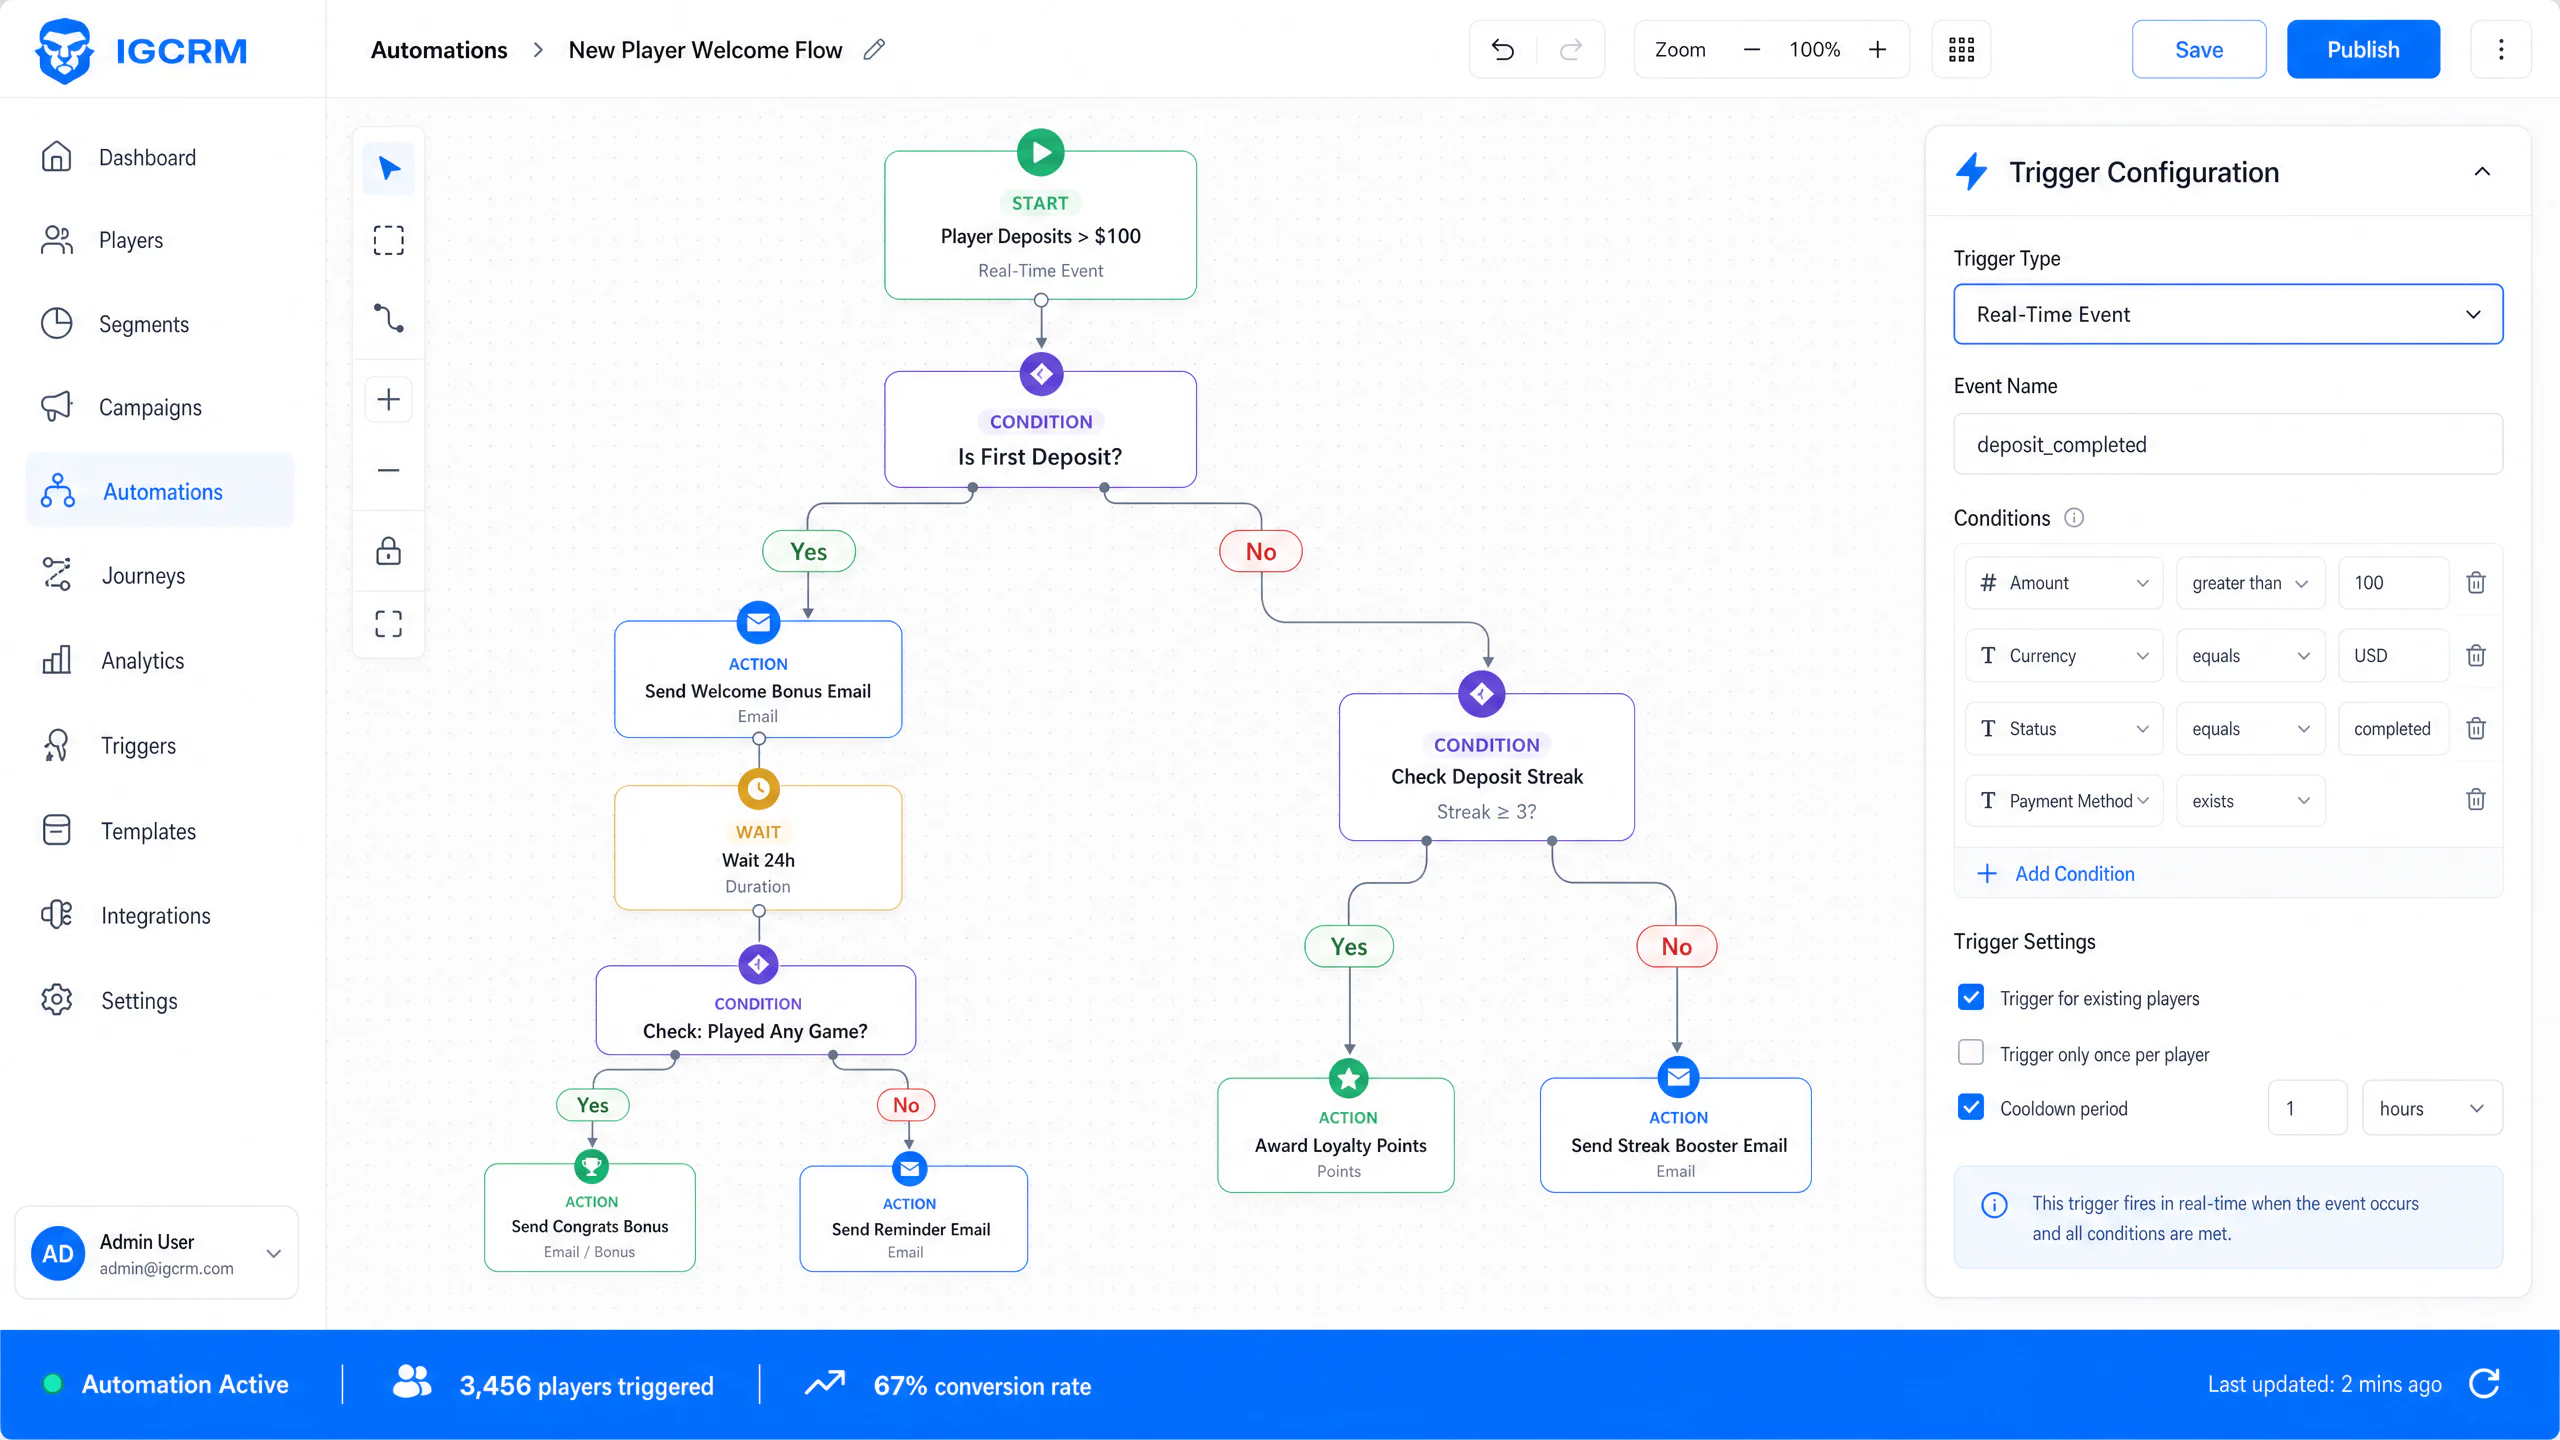Screen dimensions: 2560x1440
Task: Open the greater than operator dropdown
Action: click(2251, 583)
